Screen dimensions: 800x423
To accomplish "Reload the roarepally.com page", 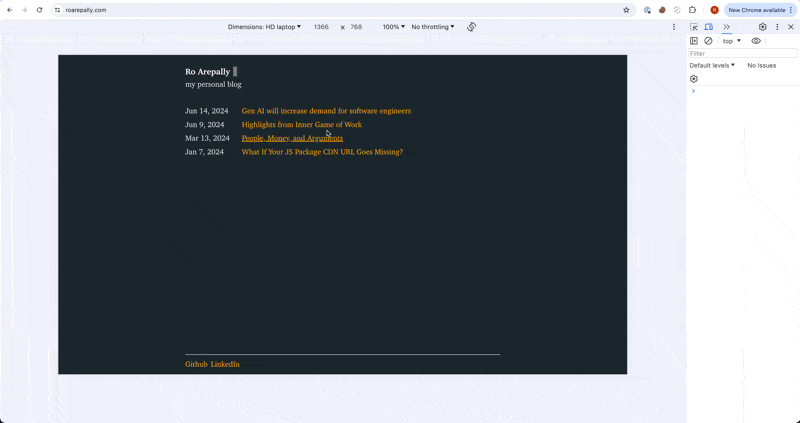I will pos(40,10).
